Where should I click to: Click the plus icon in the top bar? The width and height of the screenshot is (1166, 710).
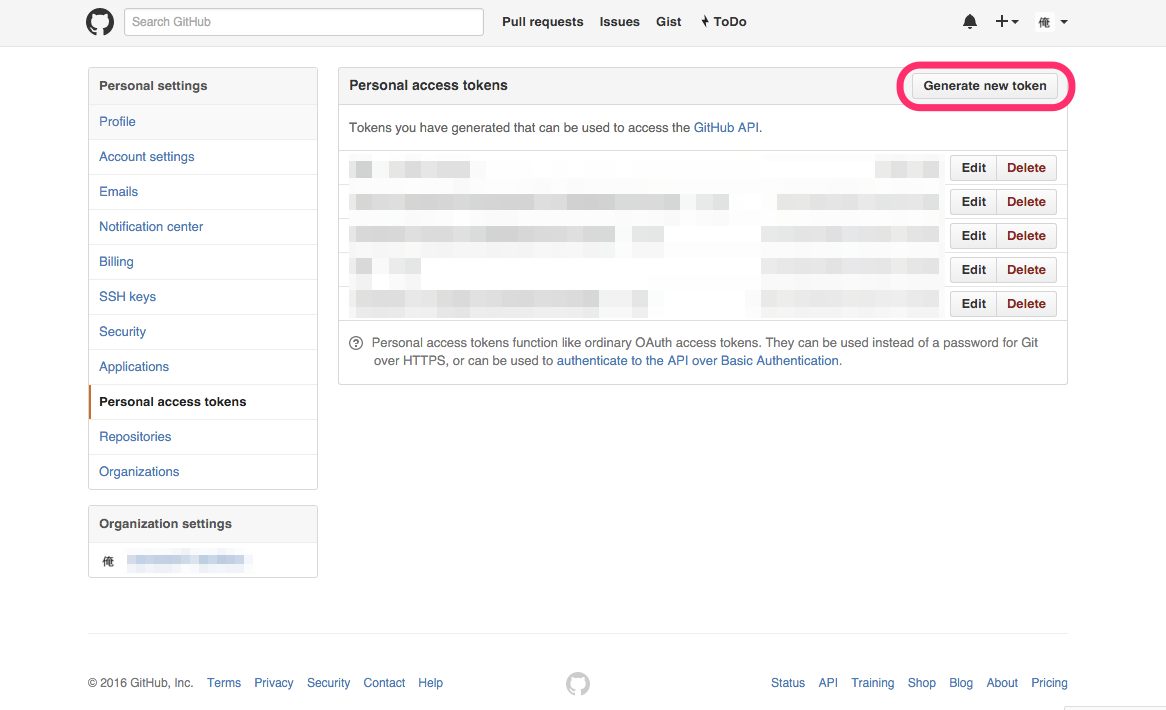pos(1002,21)
